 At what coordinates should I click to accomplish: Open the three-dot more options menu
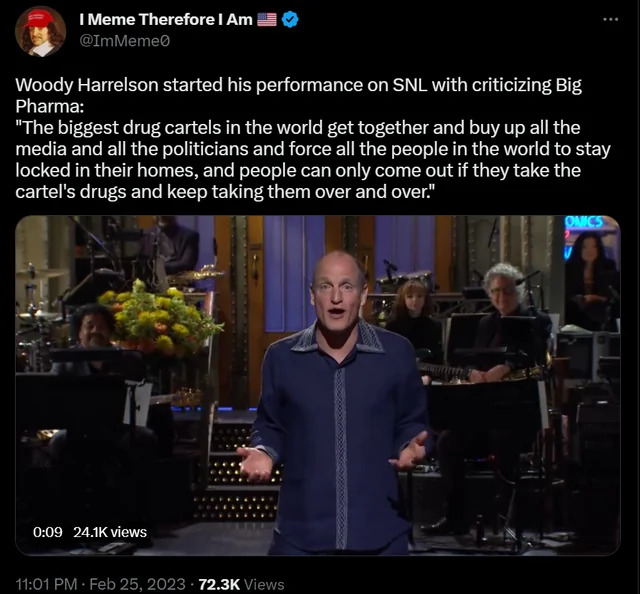[x=611, y=19]
